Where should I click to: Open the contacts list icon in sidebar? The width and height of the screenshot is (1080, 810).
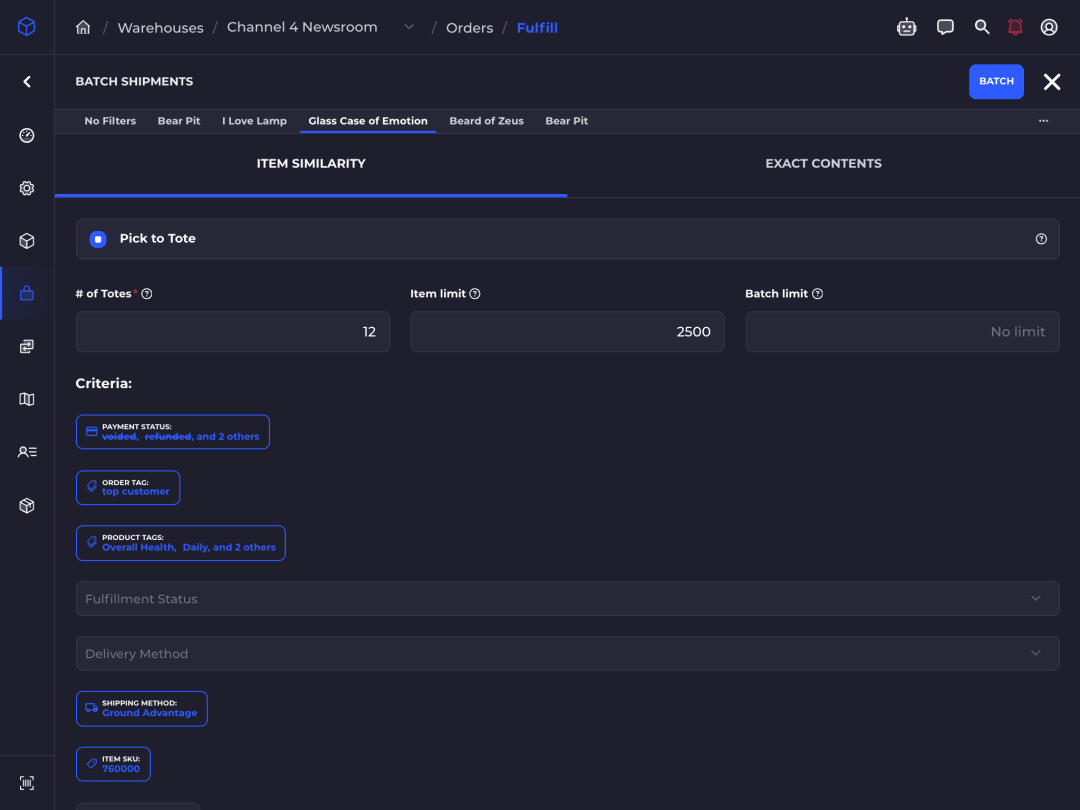(x=27, y=452)
